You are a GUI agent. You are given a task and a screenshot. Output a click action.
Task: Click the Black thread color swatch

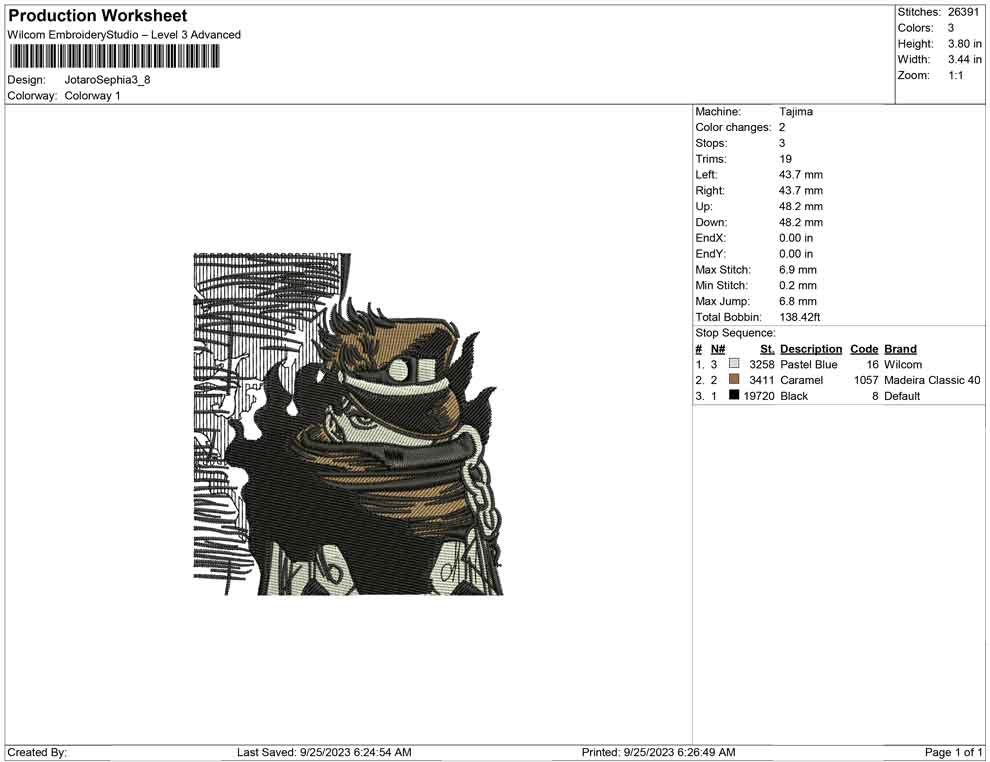coord(734,395)
